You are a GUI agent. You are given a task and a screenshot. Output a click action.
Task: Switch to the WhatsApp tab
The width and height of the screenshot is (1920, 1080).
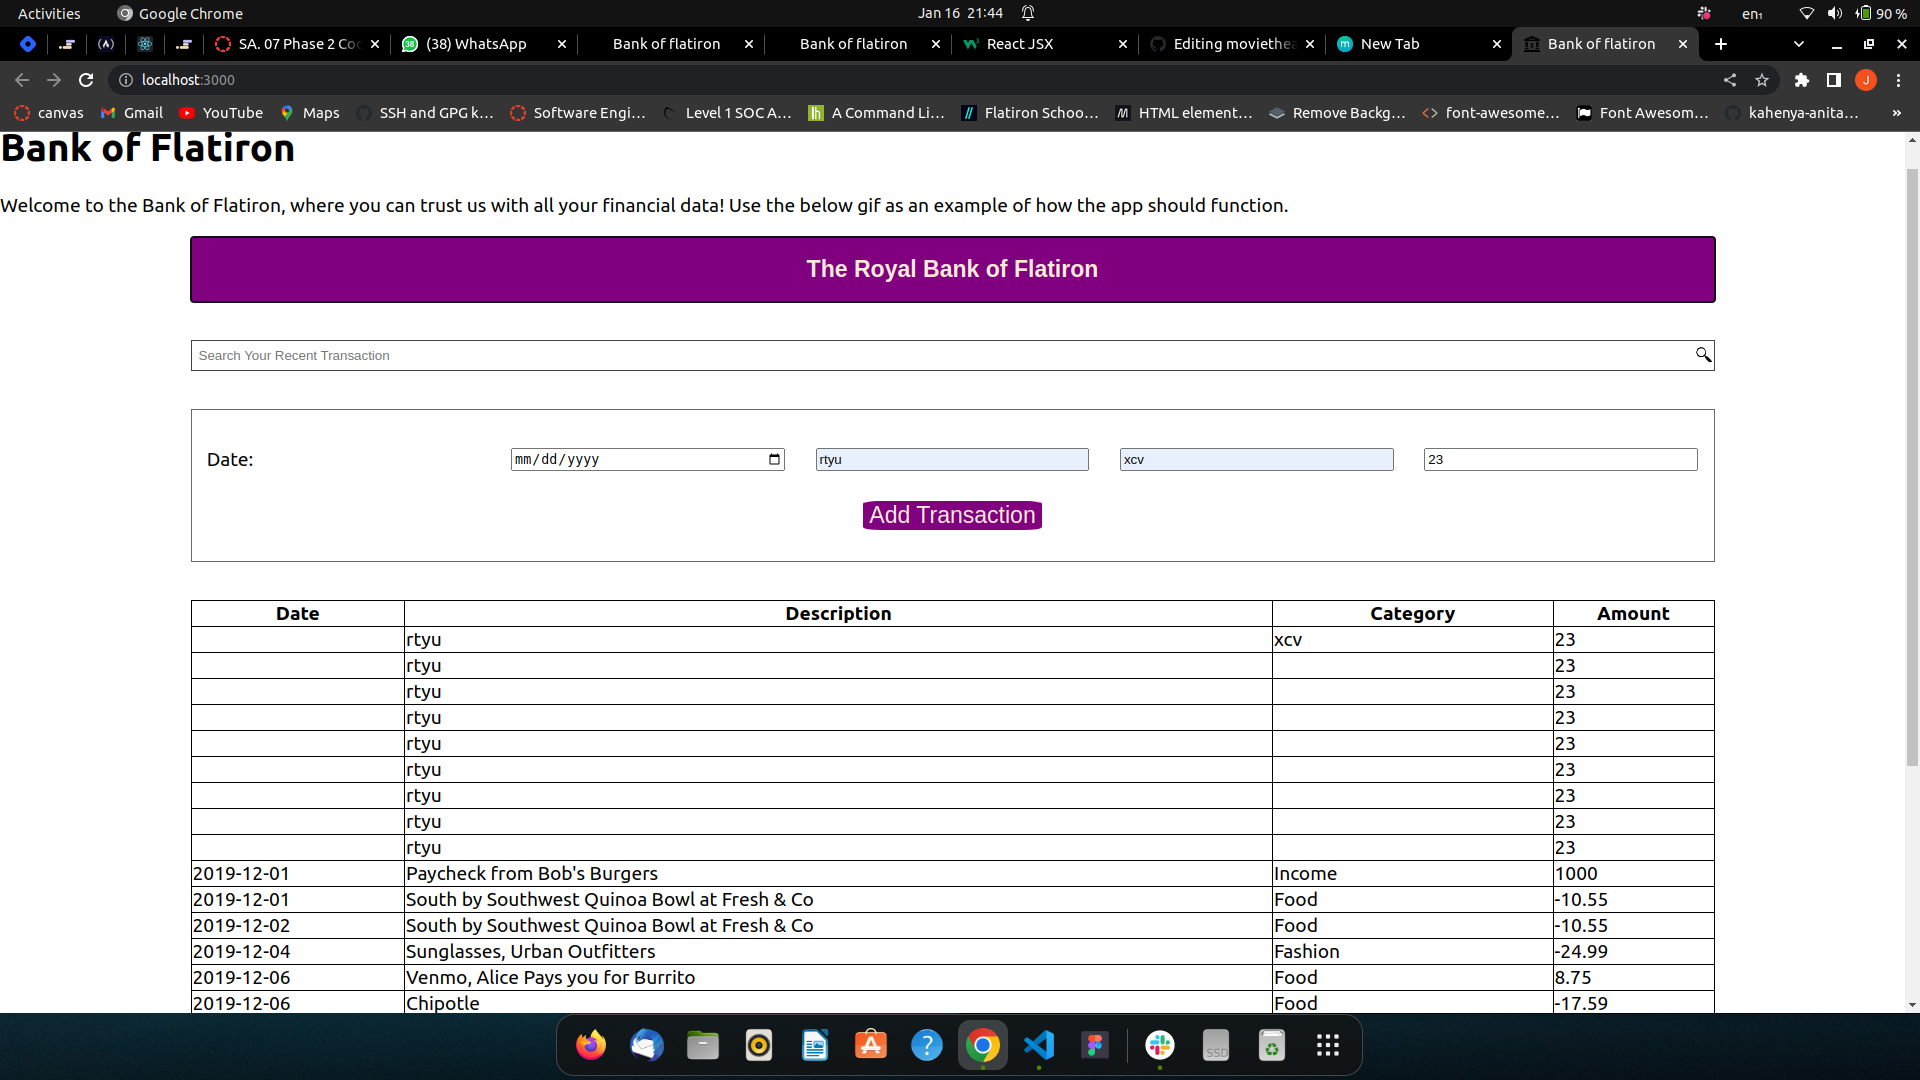[475, 44]
